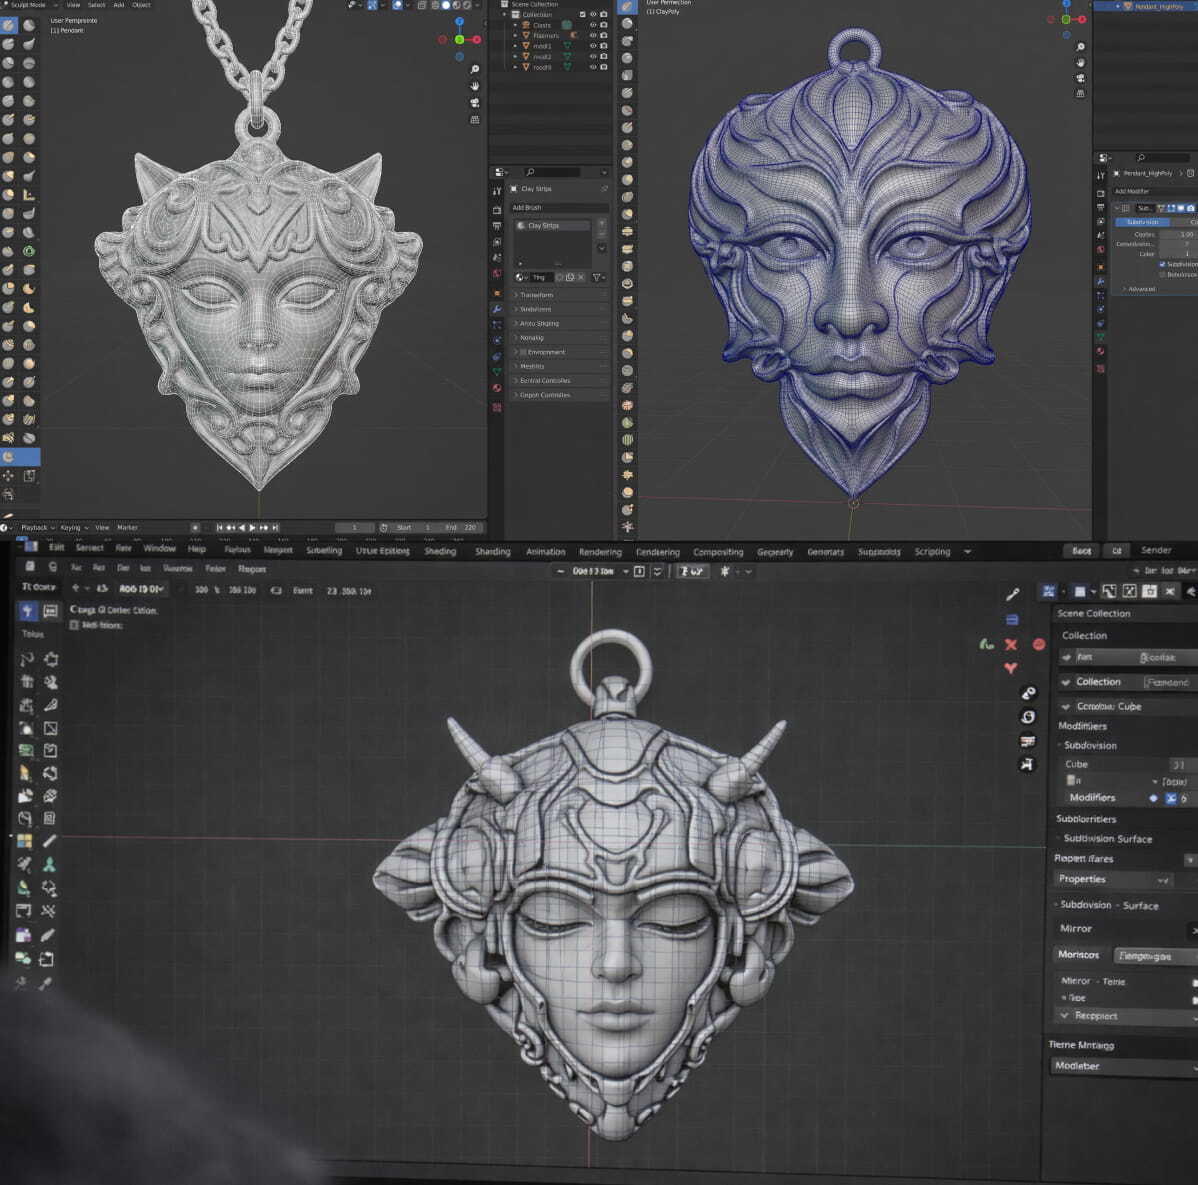
Task: Select blue Subdivision tab in modifier panel
Action: (x=1142, y=222)
